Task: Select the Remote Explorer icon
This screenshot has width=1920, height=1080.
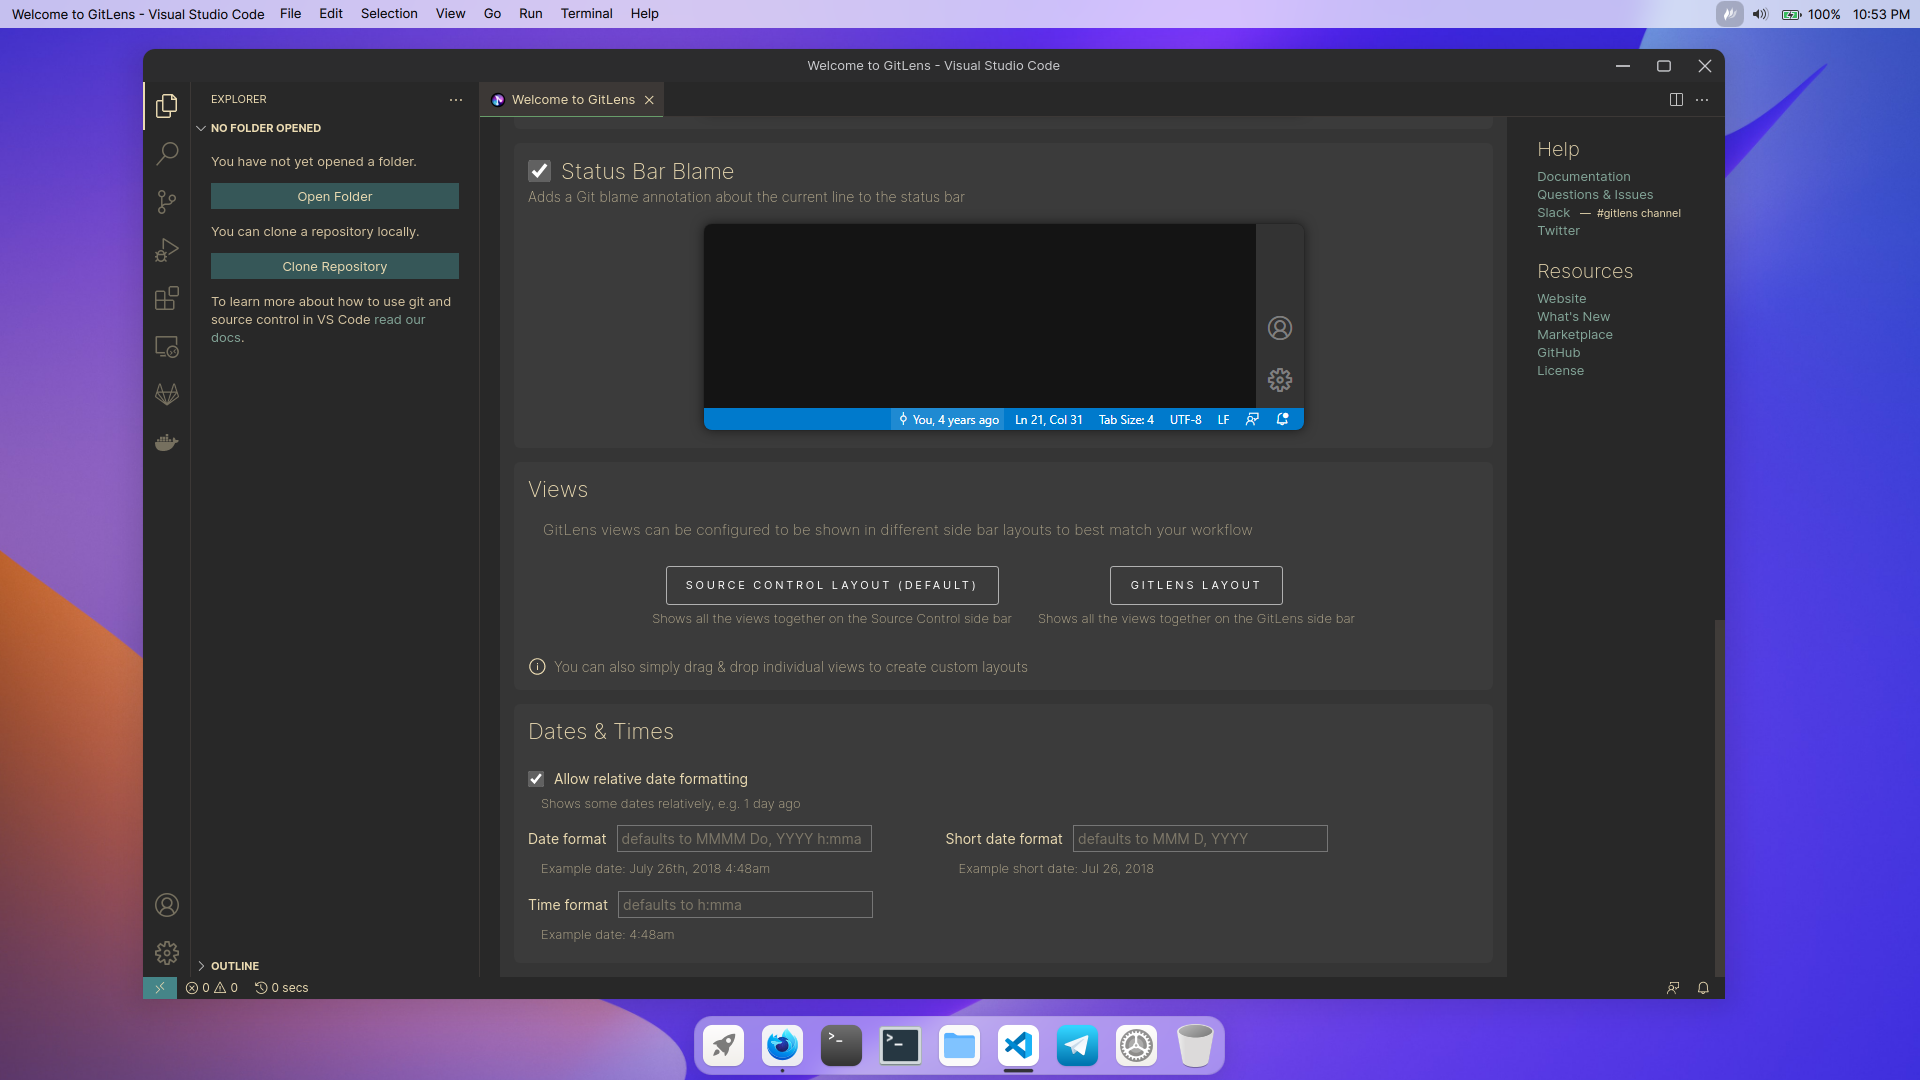Action: pos(166,345)
